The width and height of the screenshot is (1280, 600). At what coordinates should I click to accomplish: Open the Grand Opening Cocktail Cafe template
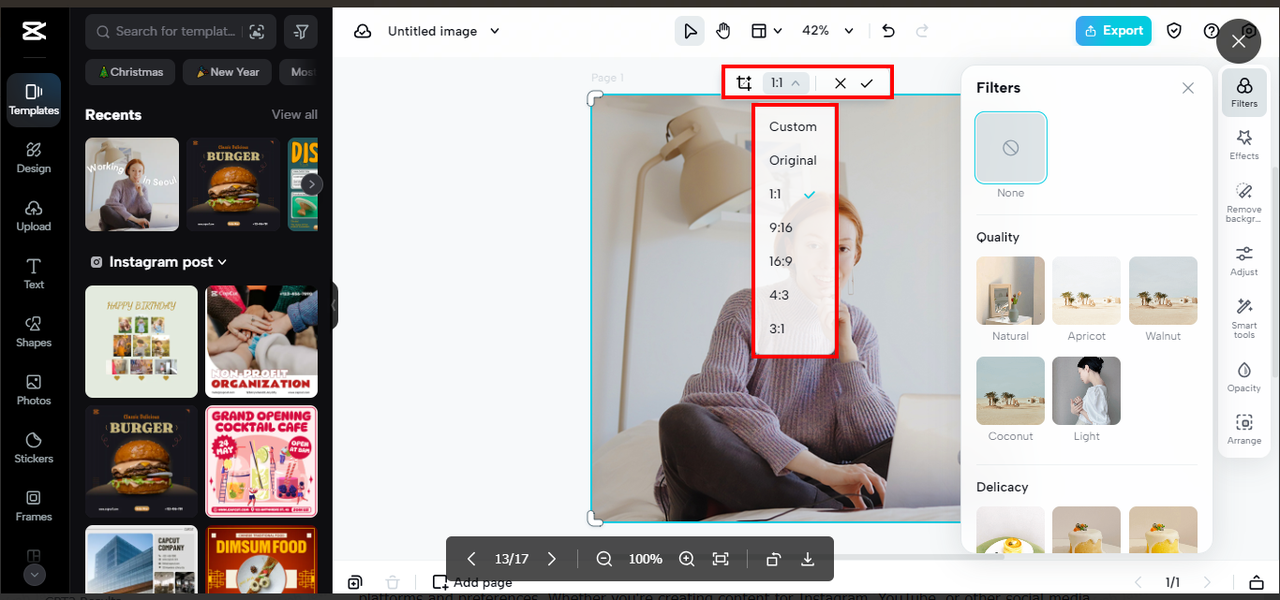(262, 461)
